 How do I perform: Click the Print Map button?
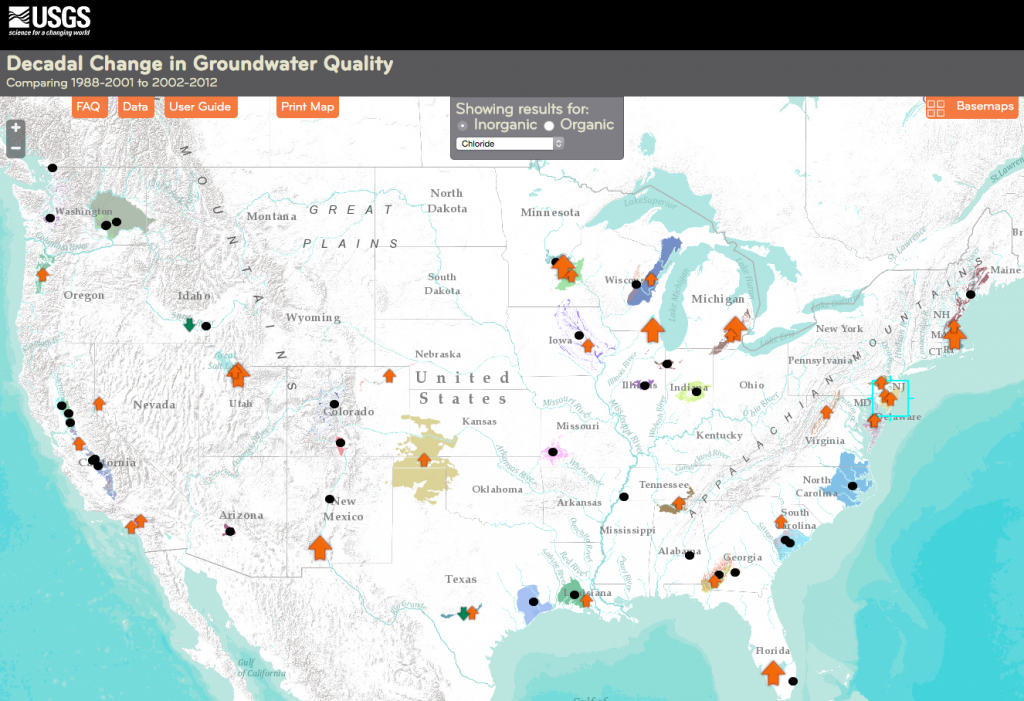coord(307,107)
